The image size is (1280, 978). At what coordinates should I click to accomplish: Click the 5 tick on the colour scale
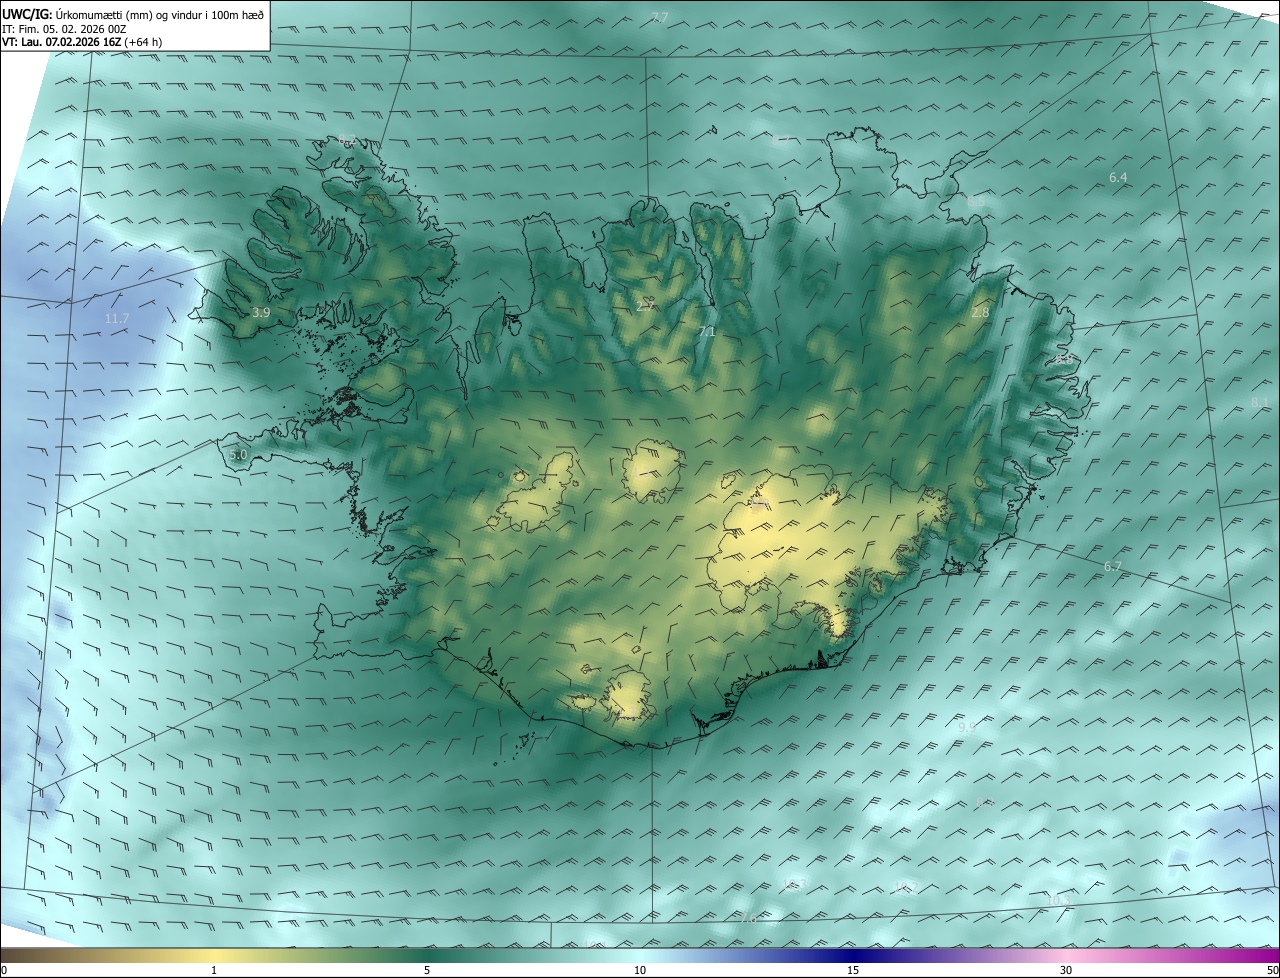click(427, 970)
